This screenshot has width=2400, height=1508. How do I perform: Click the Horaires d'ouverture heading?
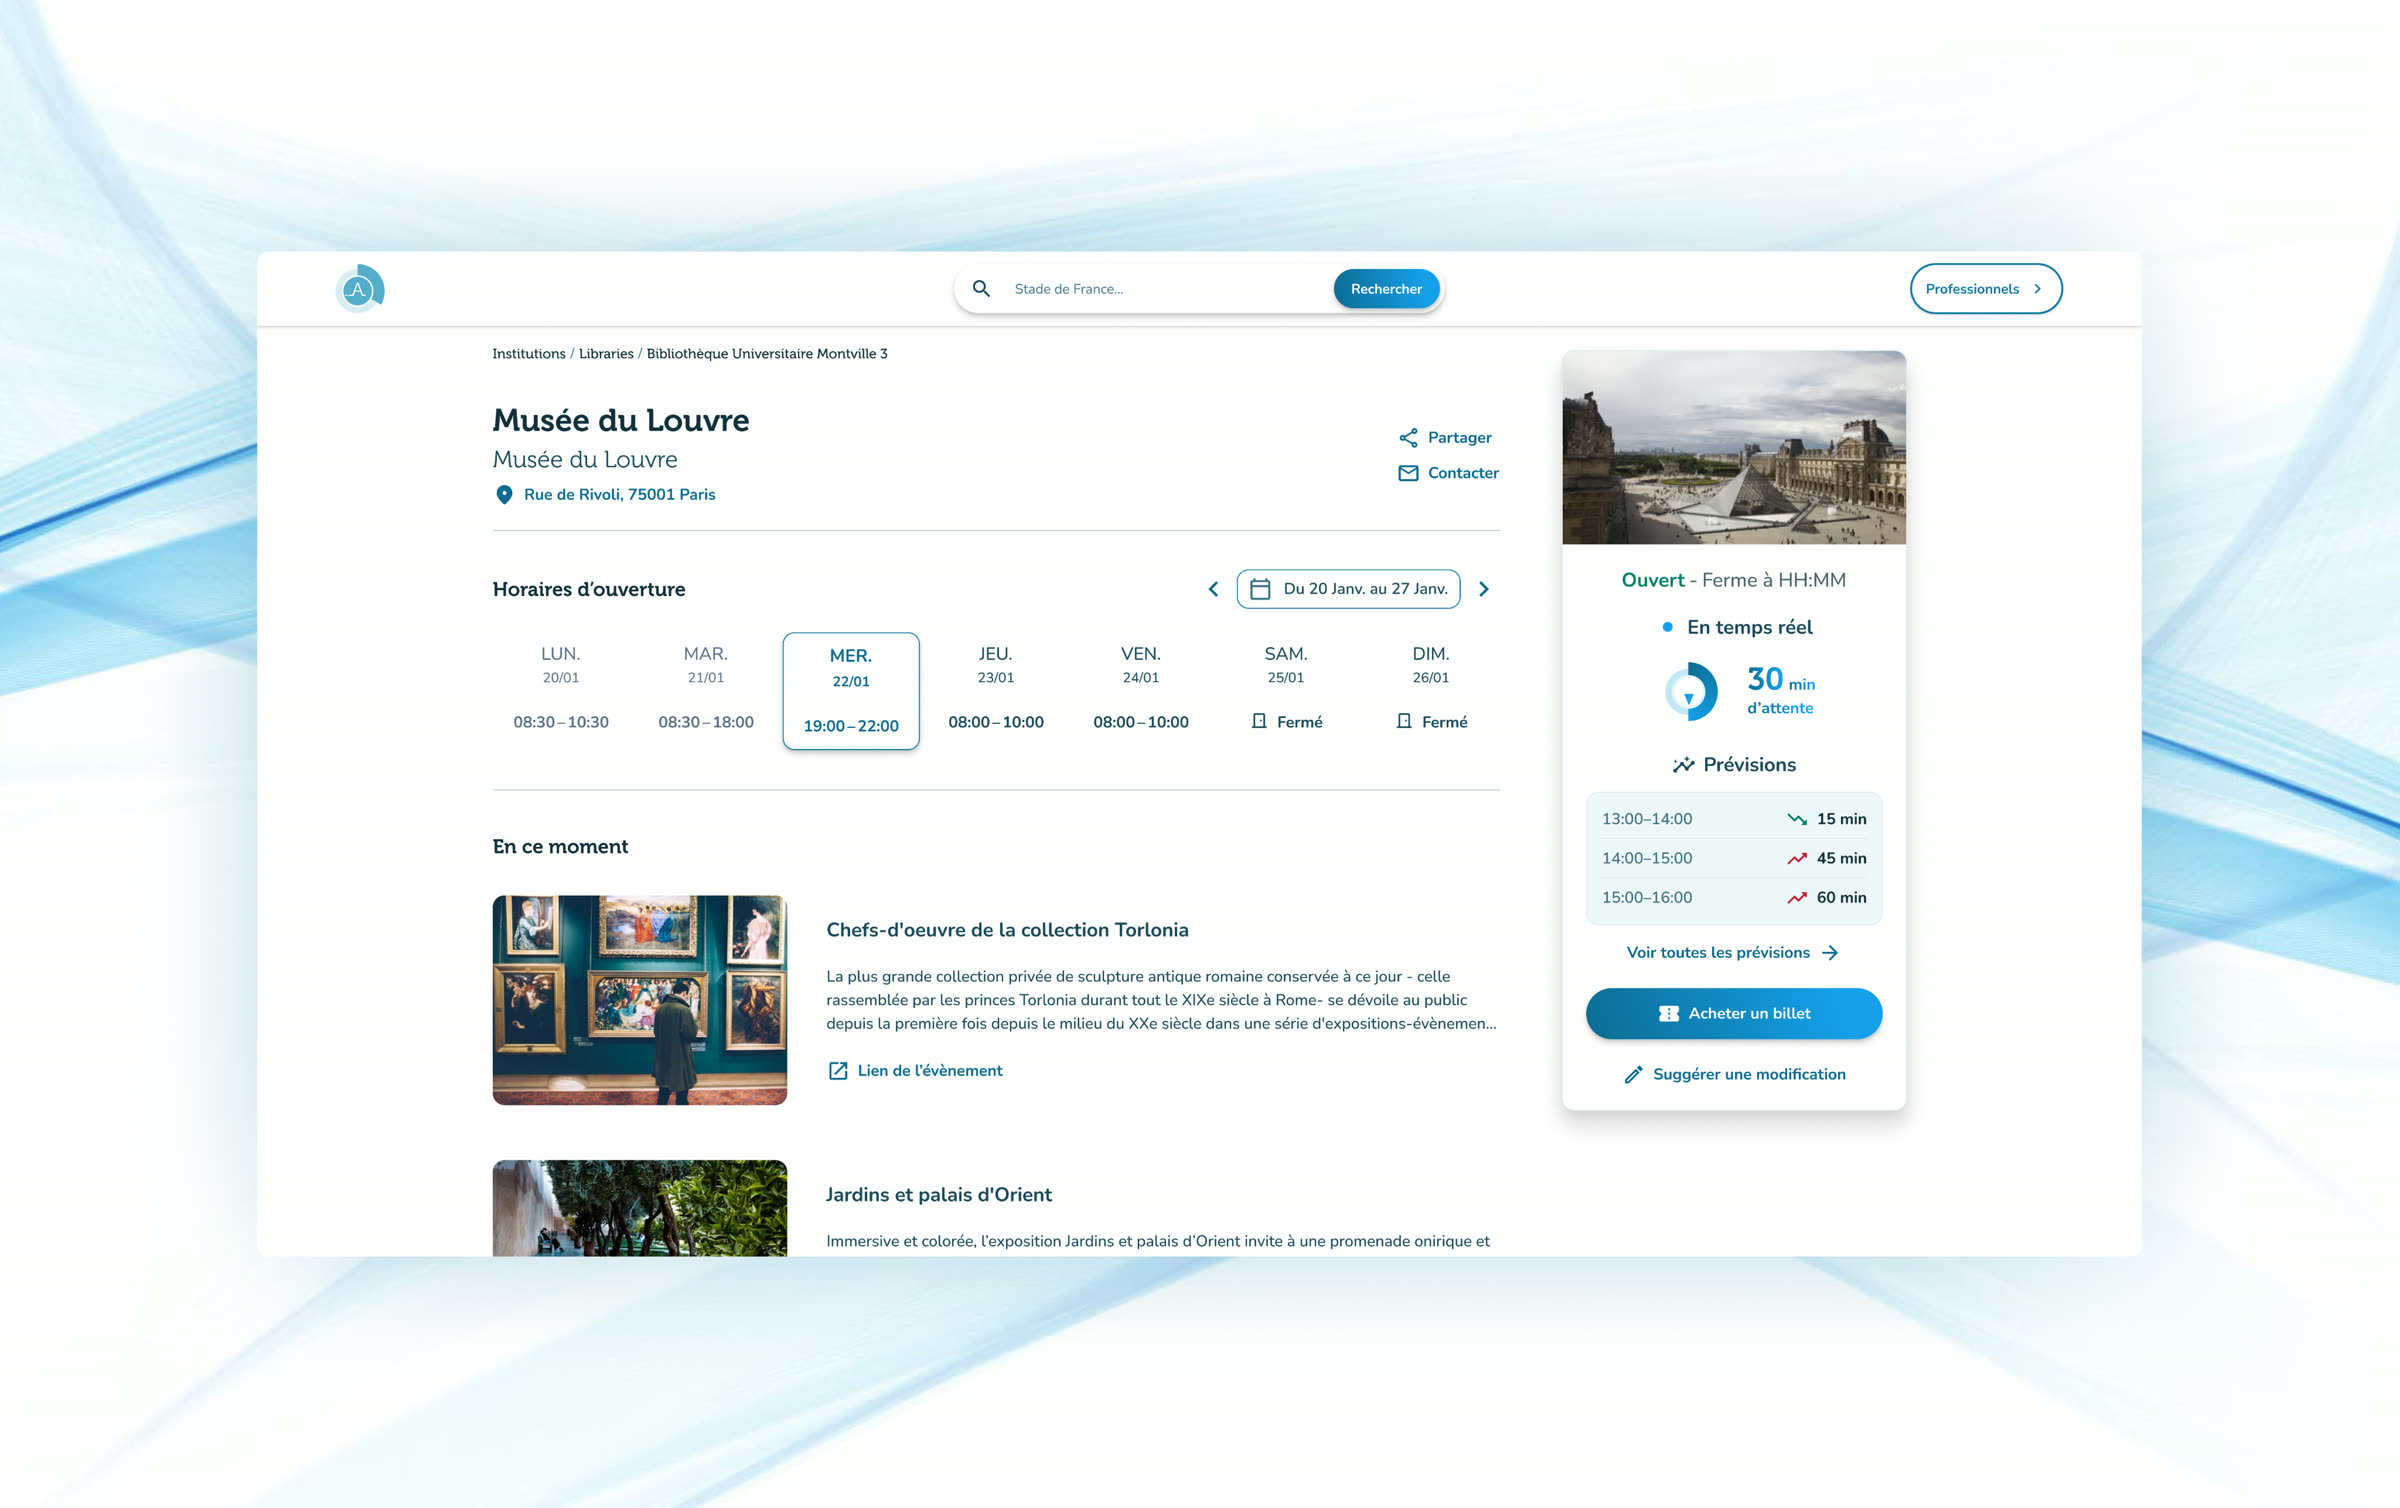[589, 589]
